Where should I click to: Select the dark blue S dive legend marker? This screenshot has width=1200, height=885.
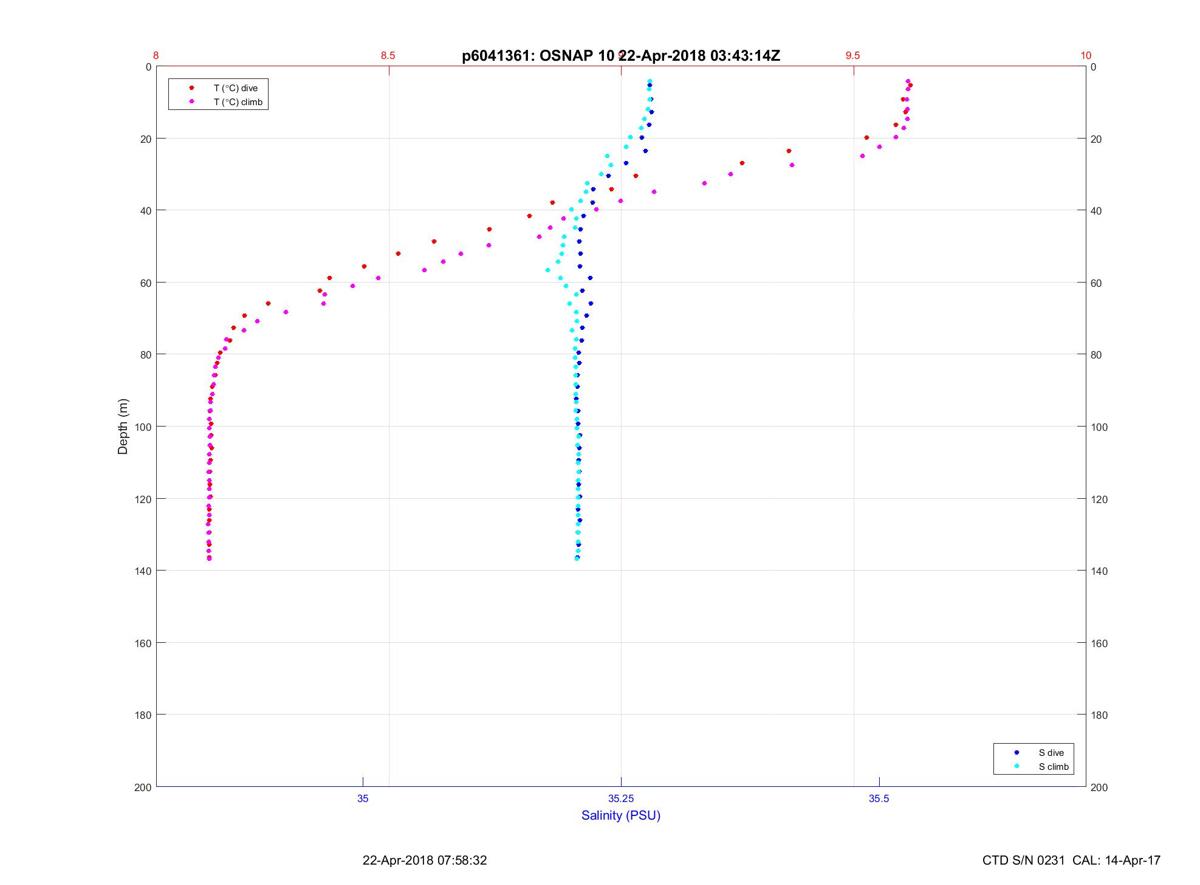point(1017,752)
